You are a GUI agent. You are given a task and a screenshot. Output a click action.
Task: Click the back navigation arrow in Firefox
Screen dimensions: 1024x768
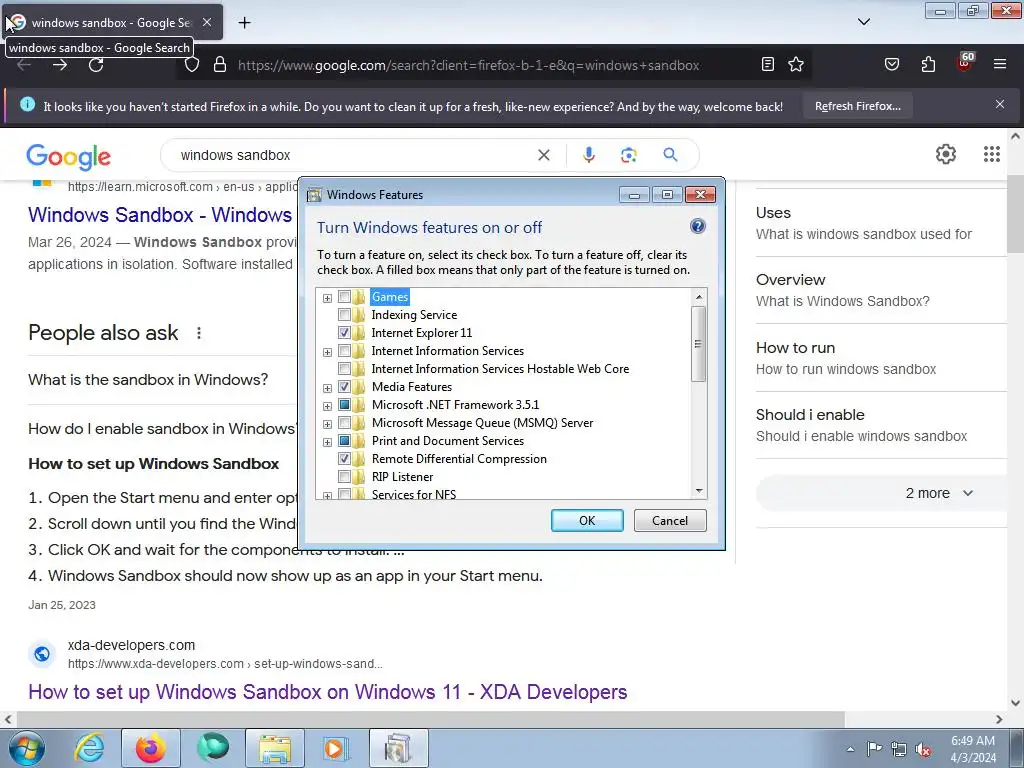click(24, 65)
